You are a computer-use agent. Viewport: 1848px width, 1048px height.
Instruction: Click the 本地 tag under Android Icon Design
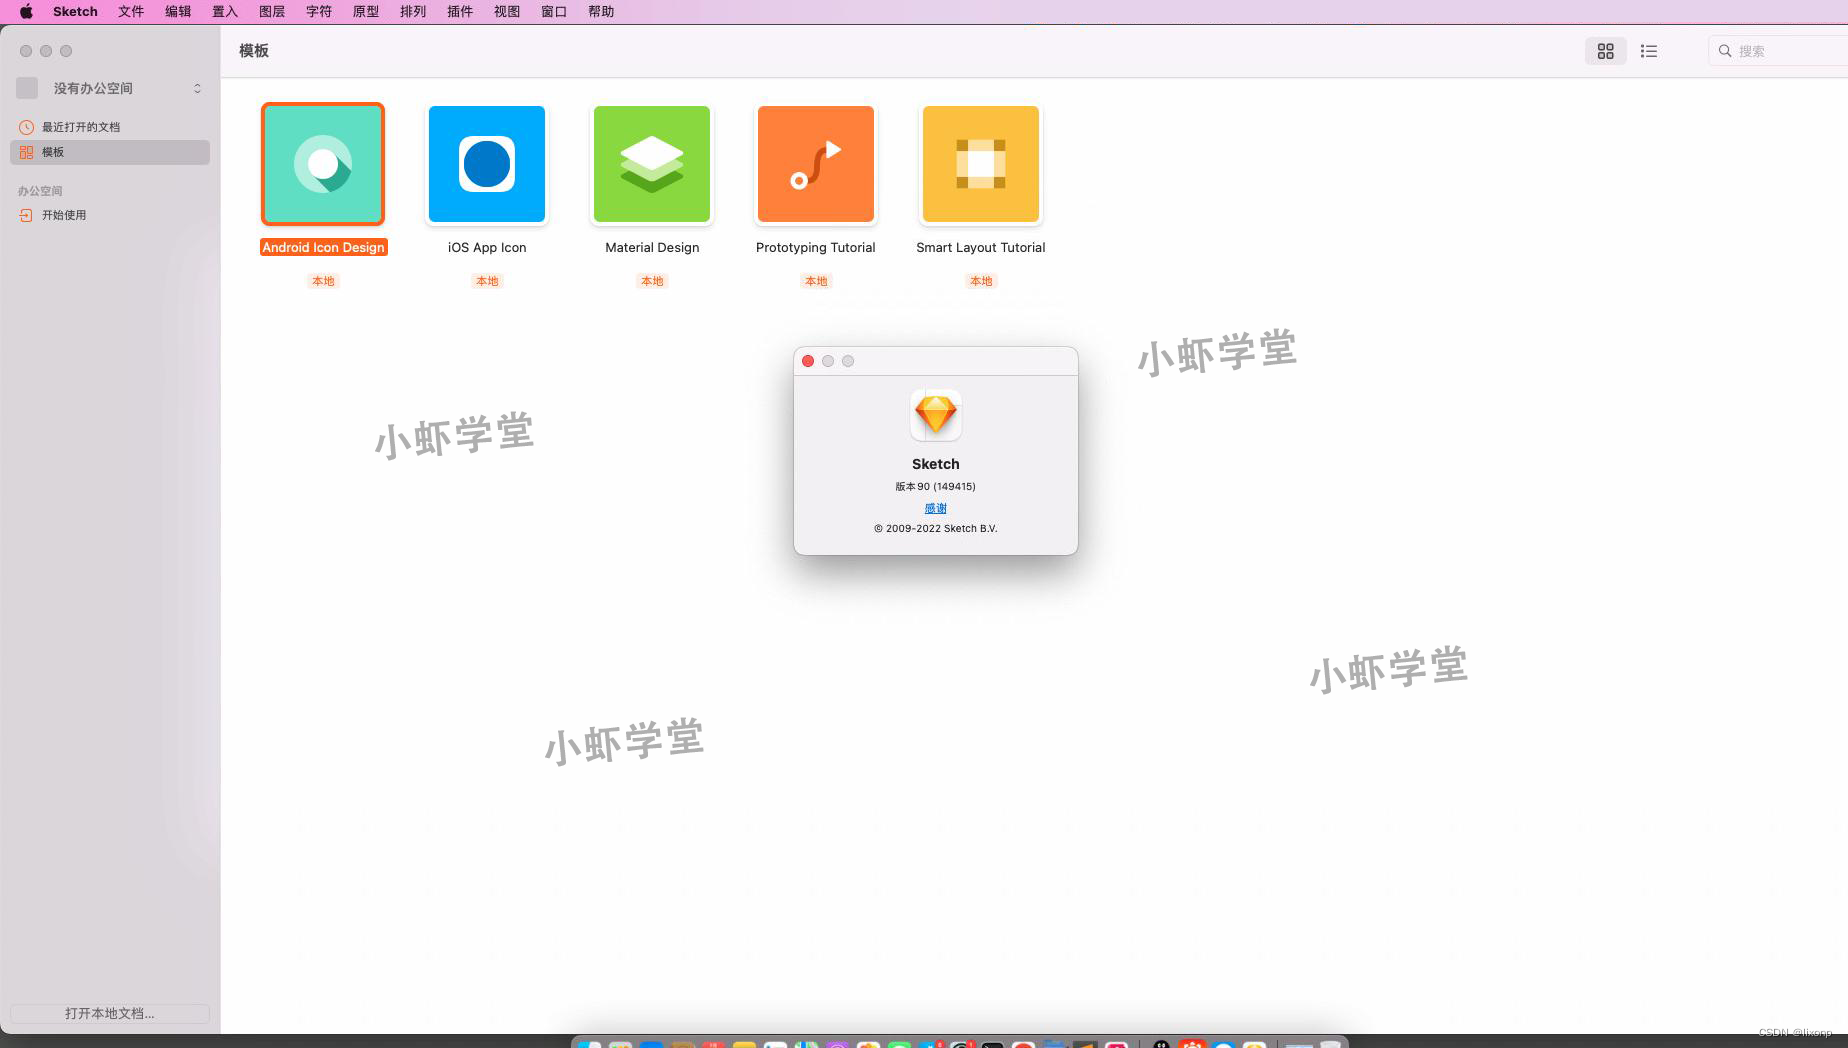(x=323, y=281)
